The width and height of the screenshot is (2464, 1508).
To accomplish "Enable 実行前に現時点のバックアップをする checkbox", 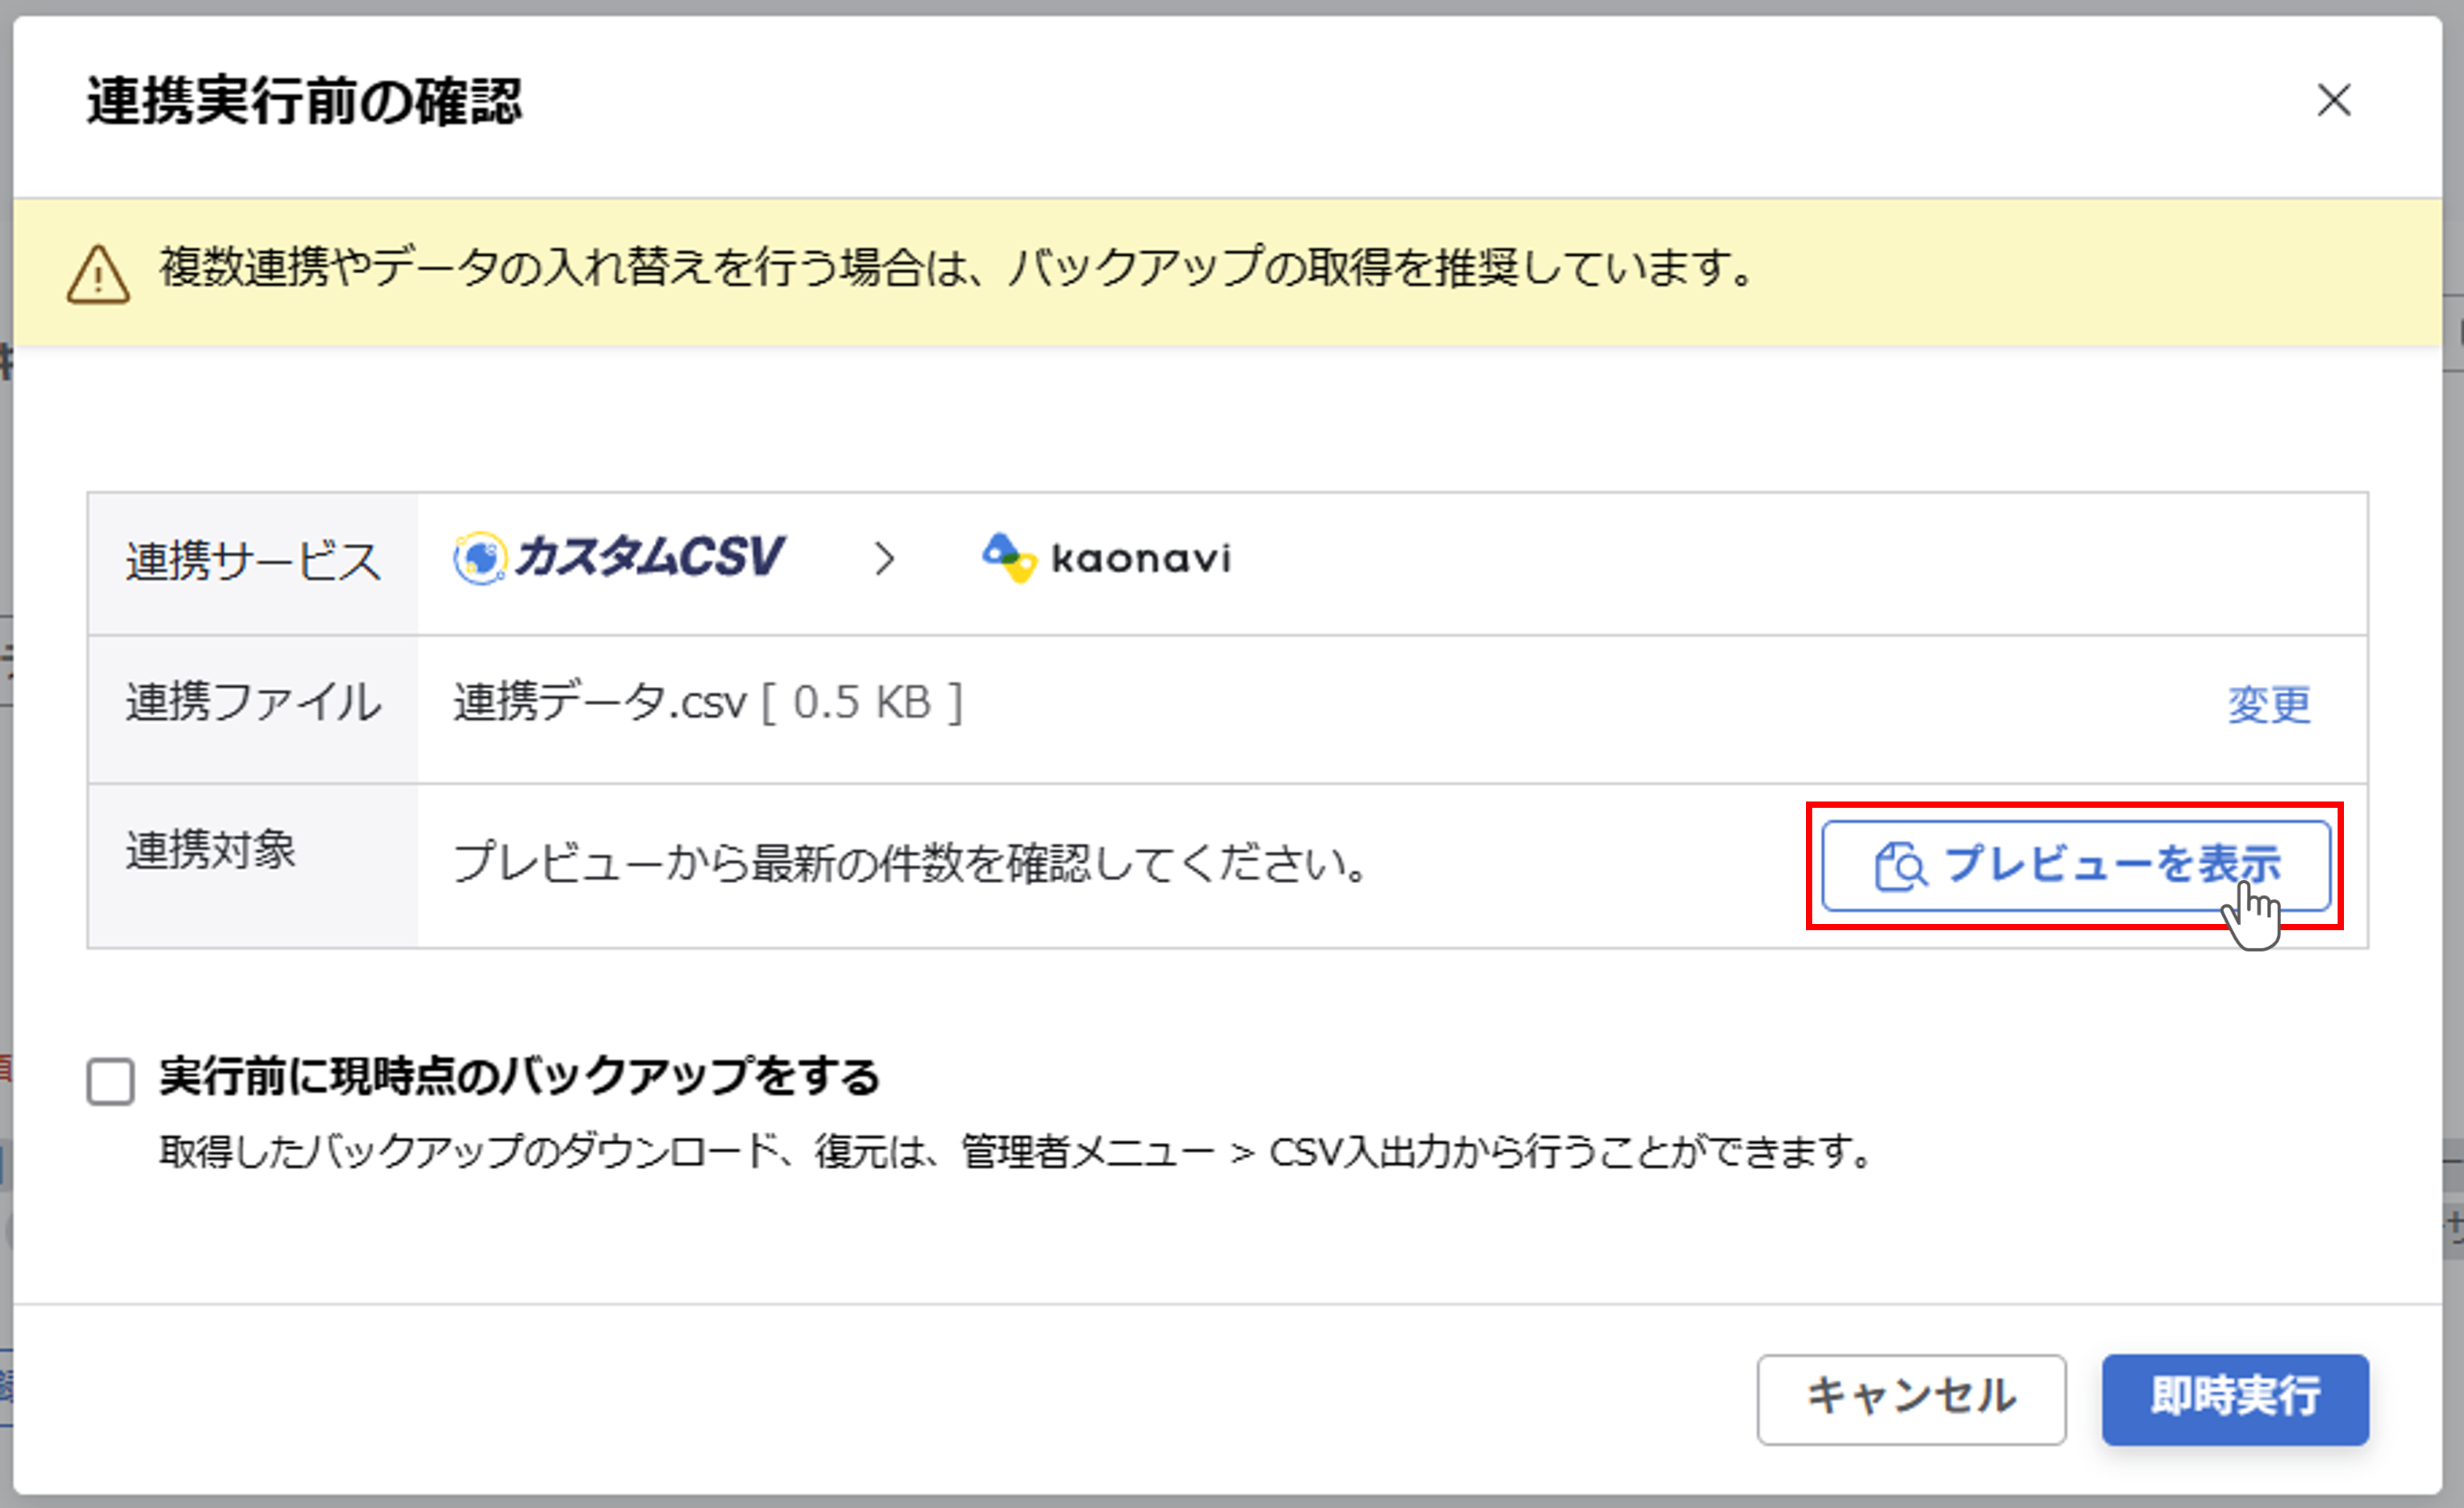I will [110, 1081].
